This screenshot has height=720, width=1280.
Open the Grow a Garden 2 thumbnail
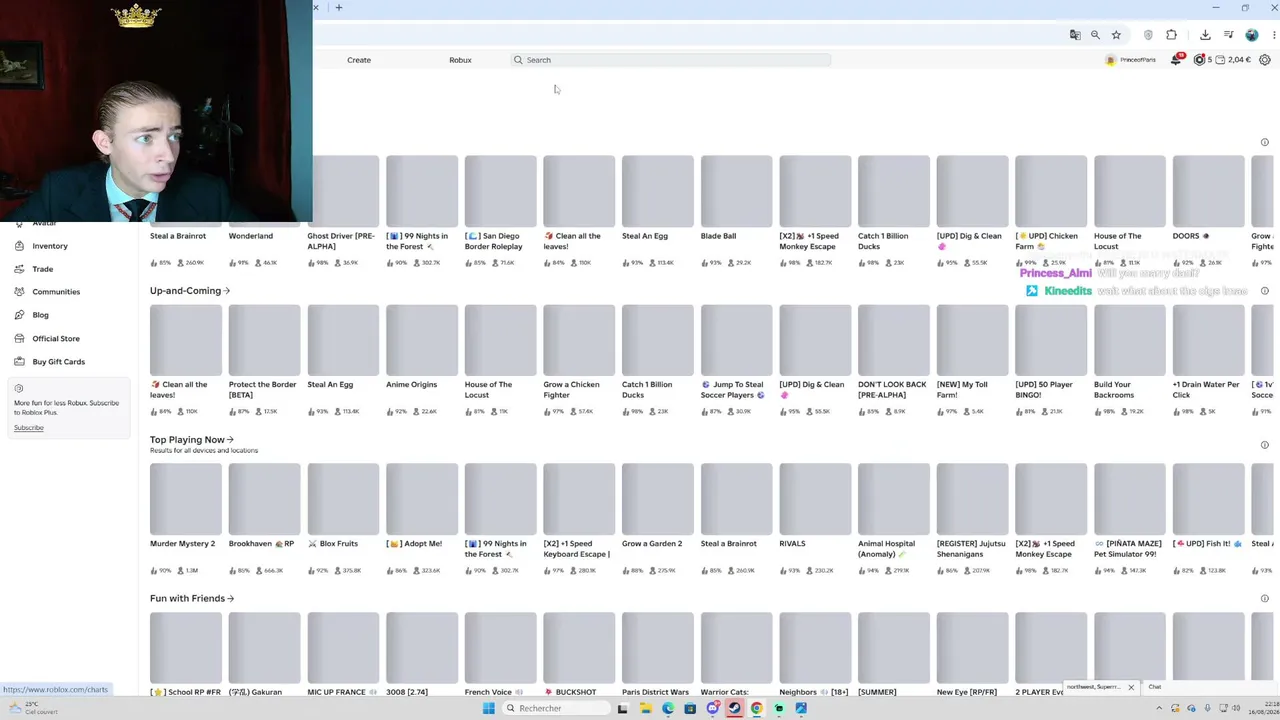pyautogui.click(x=657, y=499)
